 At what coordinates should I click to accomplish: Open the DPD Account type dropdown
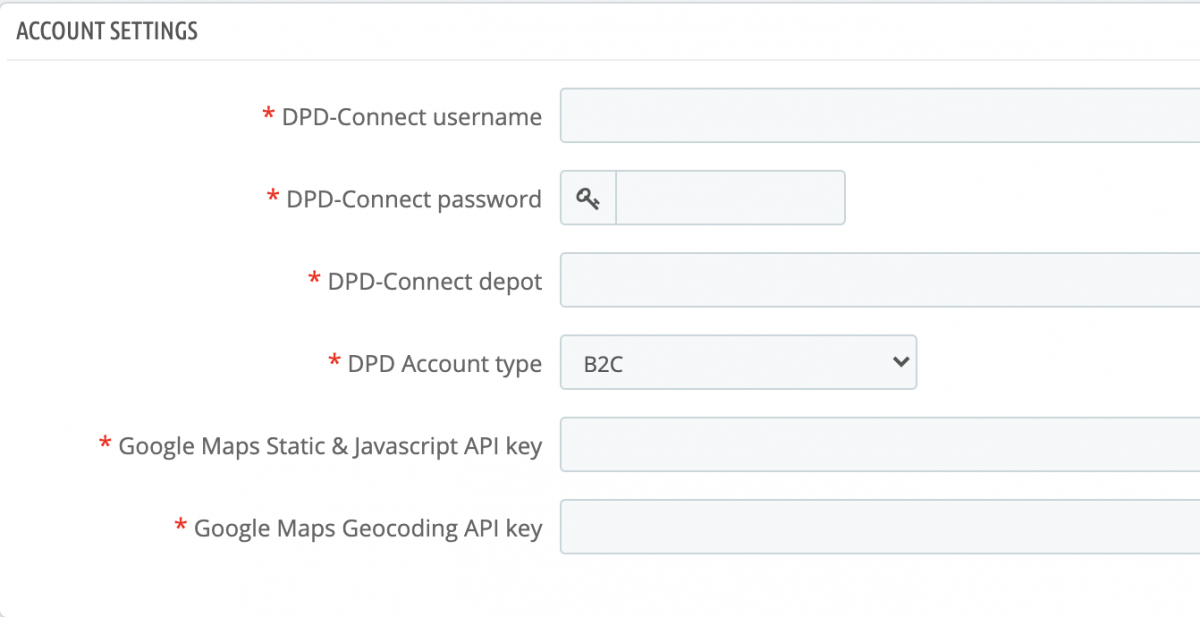(x=738, y=362)
